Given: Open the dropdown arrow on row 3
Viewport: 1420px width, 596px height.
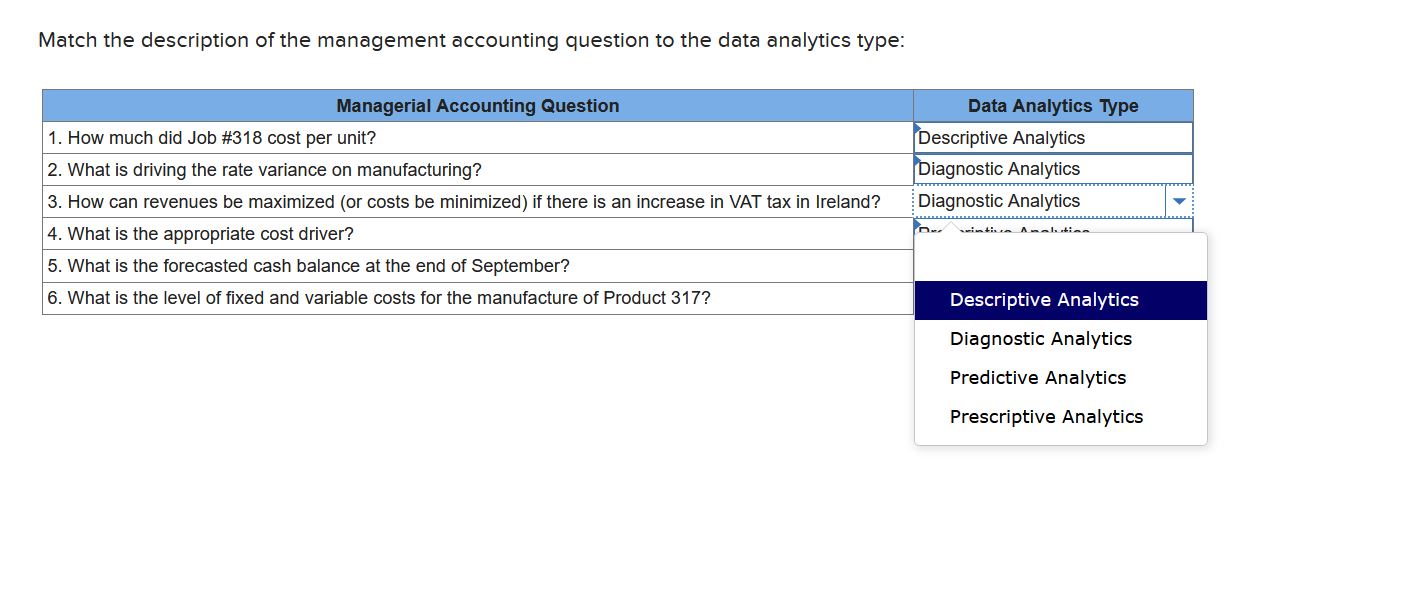Looking at the screenshot, I should (1180, 201).
